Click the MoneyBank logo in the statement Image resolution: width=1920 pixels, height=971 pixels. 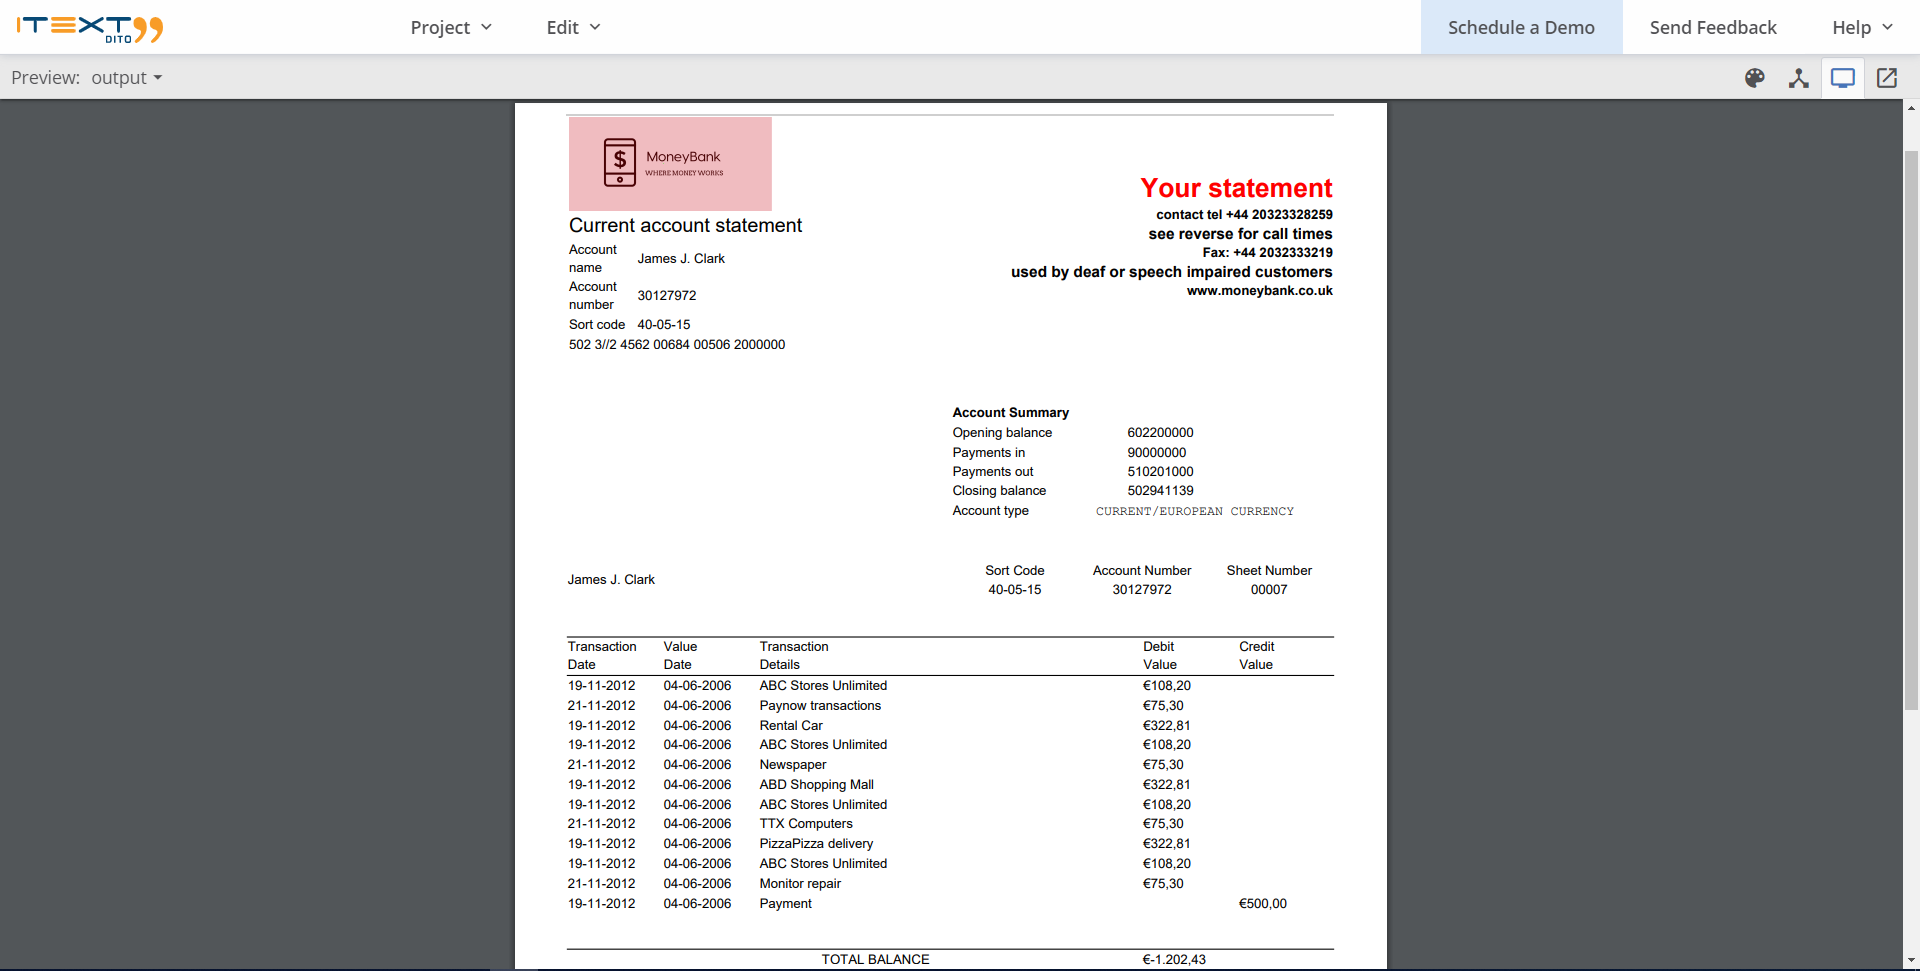click(x=669, y=163)
